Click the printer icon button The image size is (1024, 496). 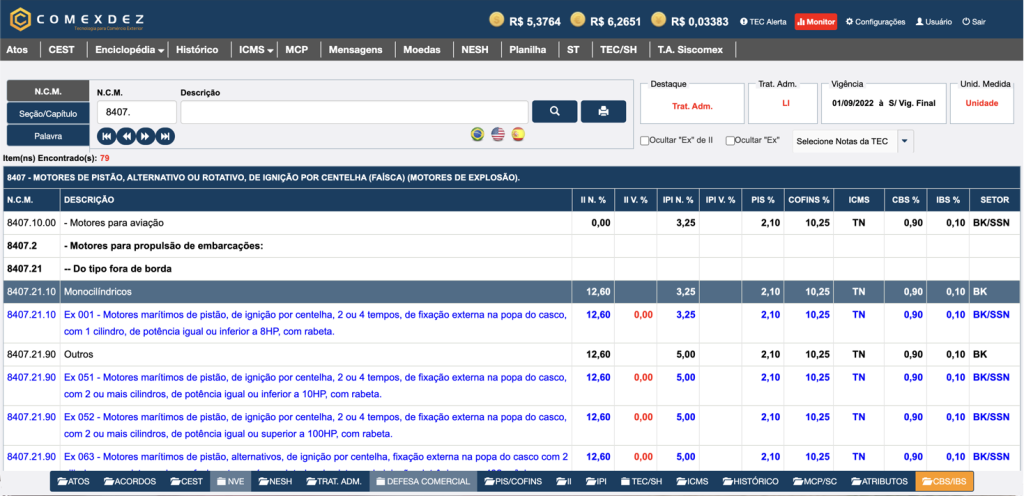click(x=603, y=111)
